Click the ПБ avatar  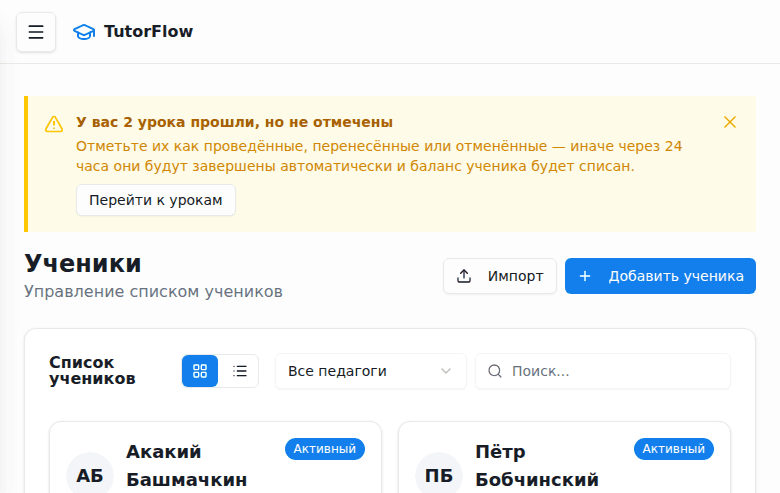(x=439, y=475)
